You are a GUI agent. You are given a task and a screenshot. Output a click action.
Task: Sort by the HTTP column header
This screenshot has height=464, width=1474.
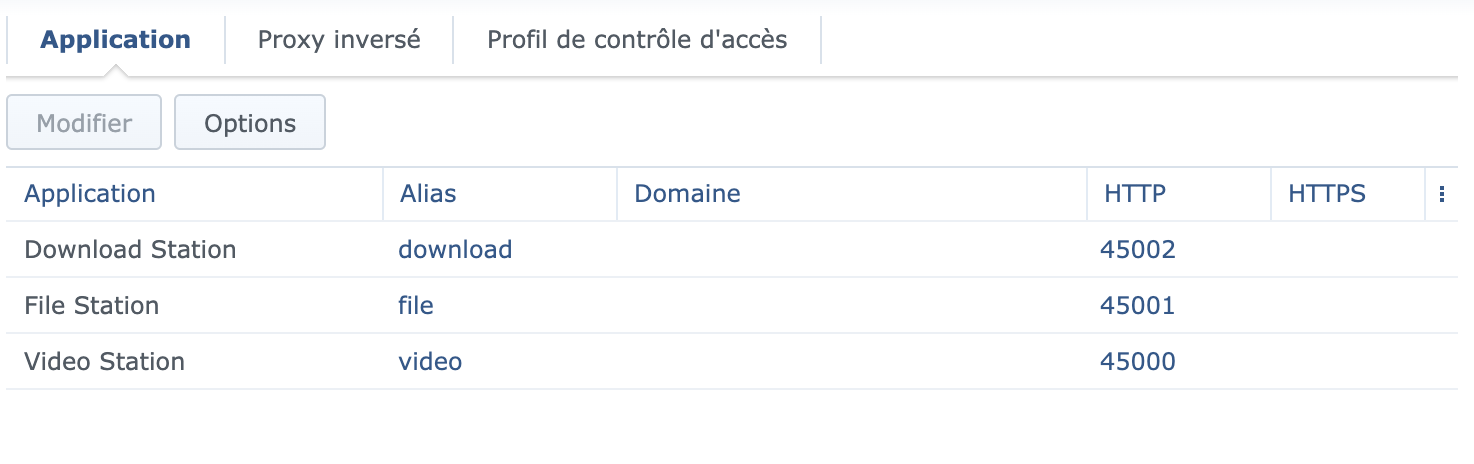click(x=1135, y=194)
